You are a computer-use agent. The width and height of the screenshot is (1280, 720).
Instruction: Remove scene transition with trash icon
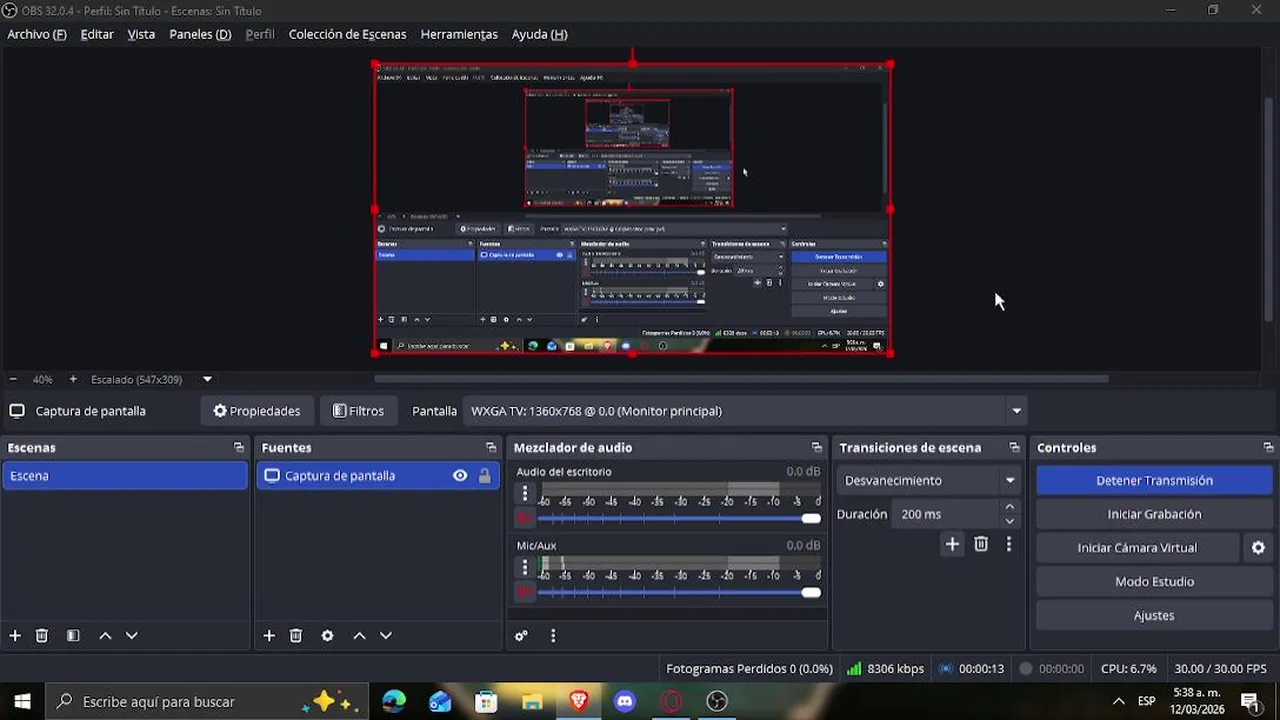point(981,544)
